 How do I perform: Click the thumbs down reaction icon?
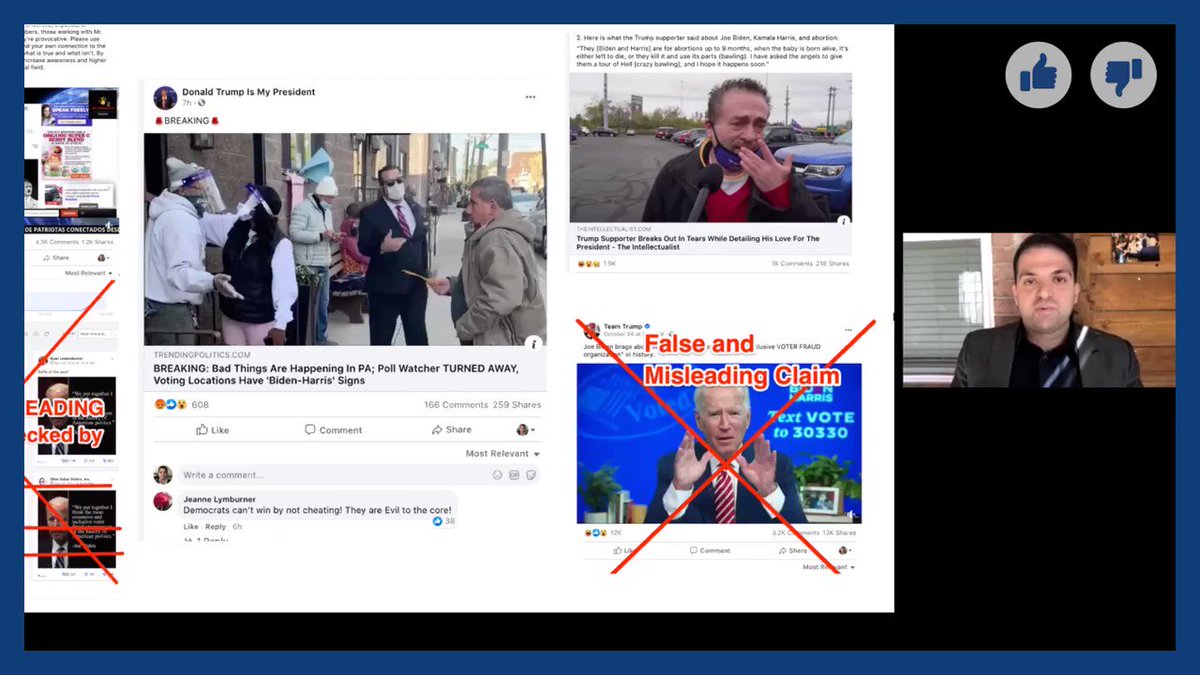point(1123,75)
